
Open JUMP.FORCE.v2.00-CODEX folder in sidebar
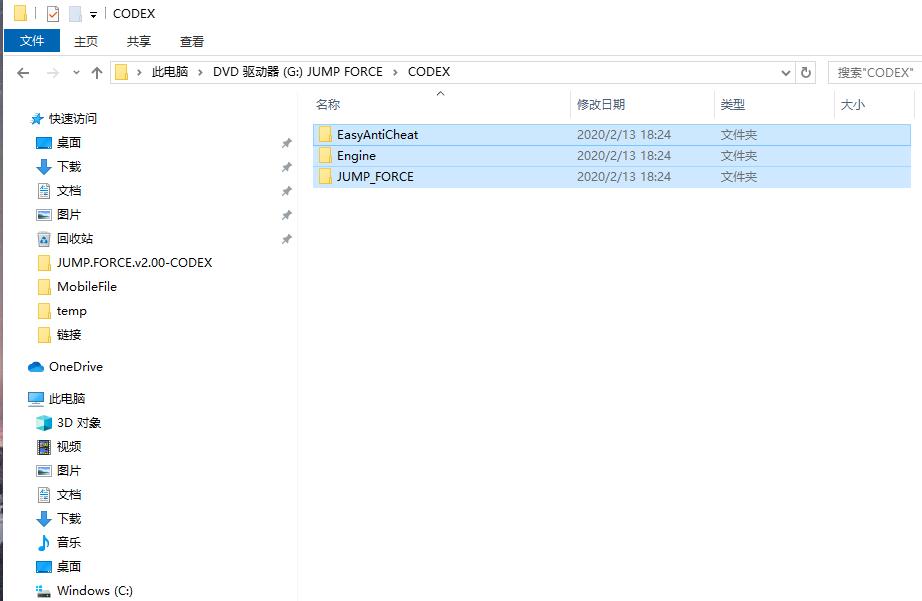(x=135, y=263)
